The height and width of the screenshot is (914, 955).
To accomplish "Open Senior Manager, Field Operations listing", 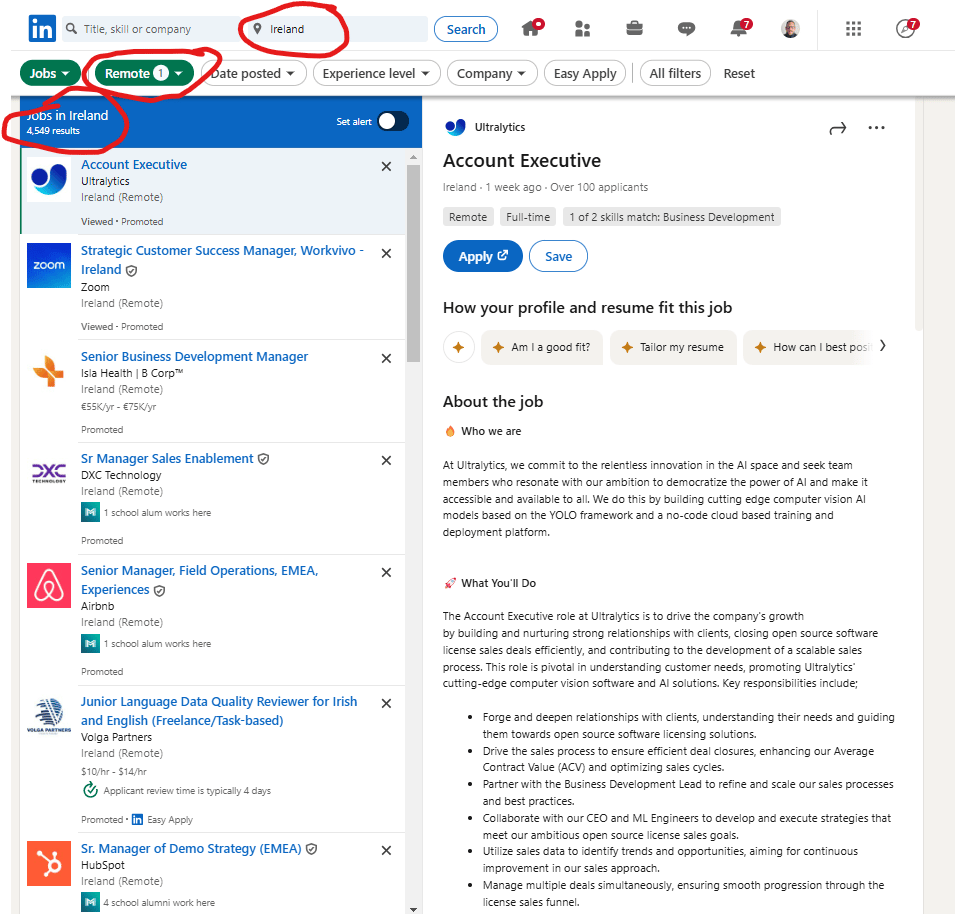I will (x=199, y=580).
